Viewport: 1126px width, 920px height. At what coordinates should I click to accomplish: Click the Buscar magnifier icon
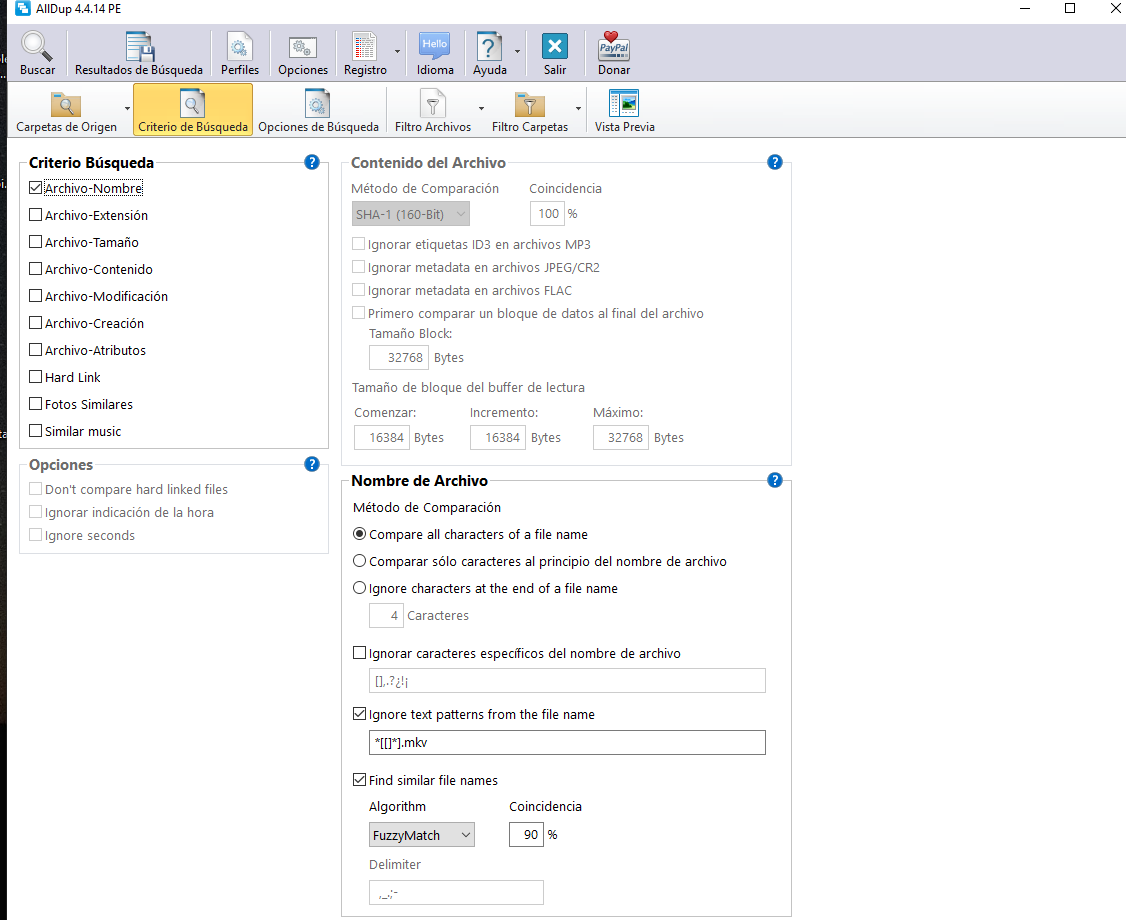pos(37,47)
